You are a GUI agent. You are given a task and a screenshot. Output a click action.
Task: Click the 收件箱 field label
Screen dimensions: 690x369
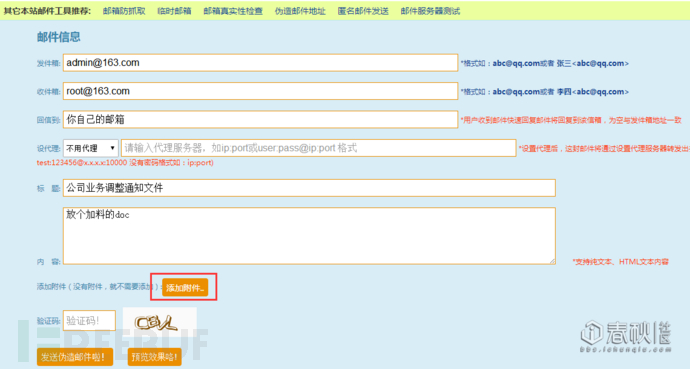pos(48,92)
